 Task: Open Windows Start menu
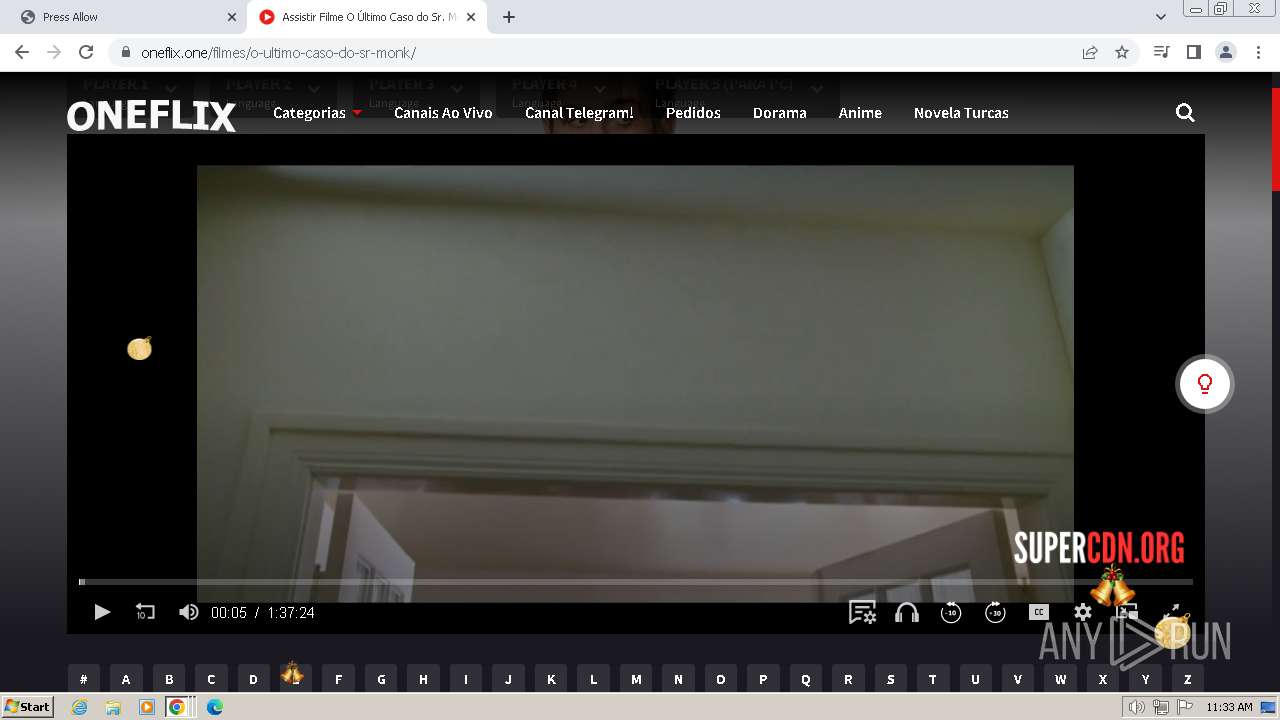27,707
